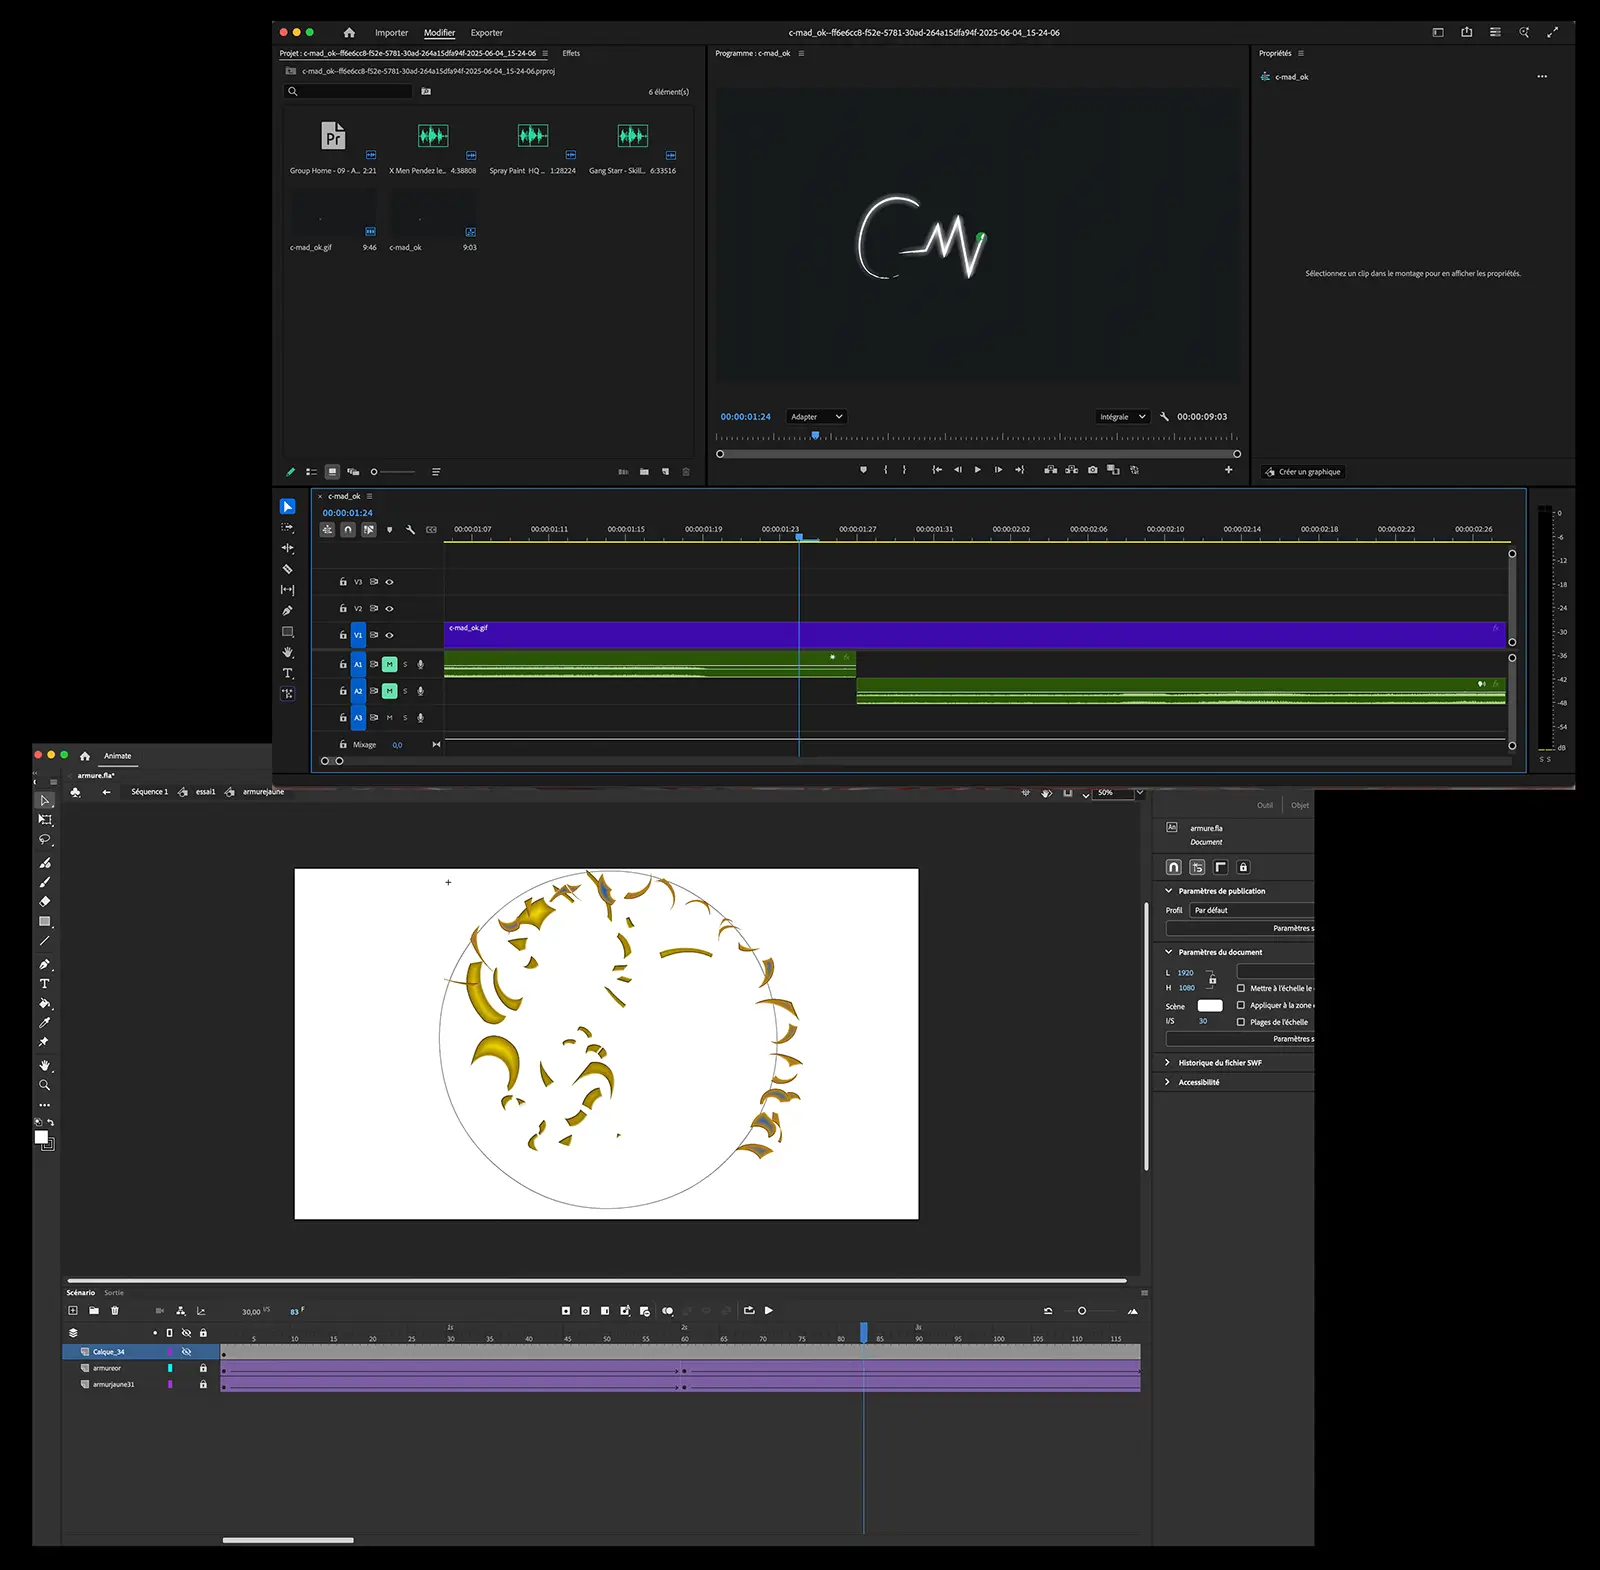Open the Scène color swatch
1600x1570 pixels.
1210,1006
